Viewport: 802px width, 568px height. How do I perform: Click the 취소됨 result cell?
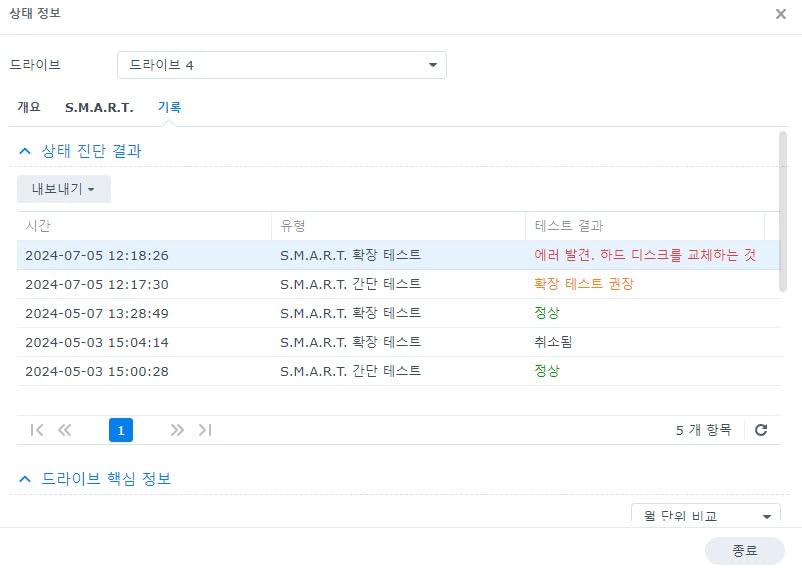[x=553, y=342]
